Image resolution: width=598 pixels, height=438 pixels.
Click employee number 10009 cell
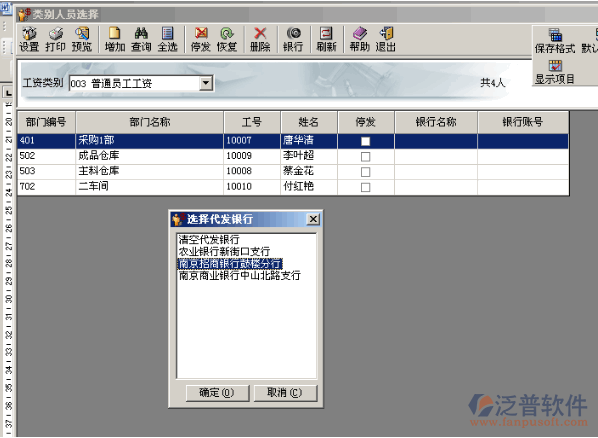click(x=252, y=156)
